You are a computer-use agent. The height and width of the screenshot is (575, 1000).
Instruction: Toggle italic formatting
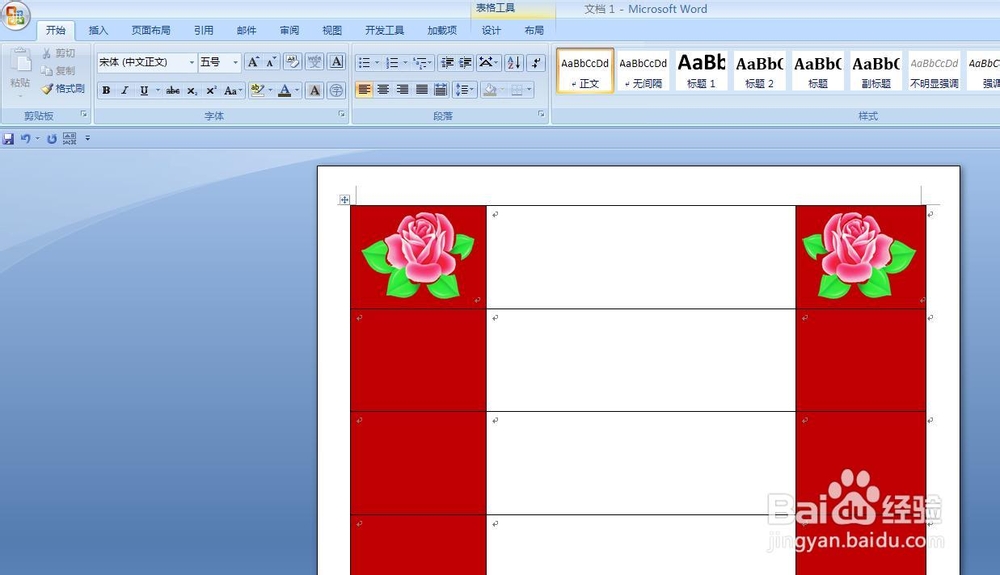[x=125, y=91]
